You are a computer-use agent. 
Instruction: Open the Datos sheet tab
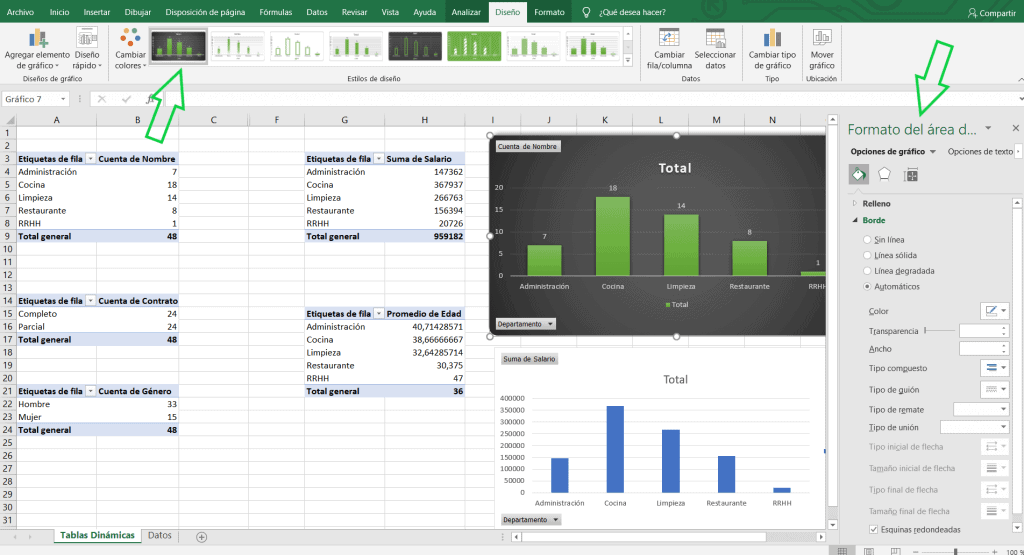point(159,535)
